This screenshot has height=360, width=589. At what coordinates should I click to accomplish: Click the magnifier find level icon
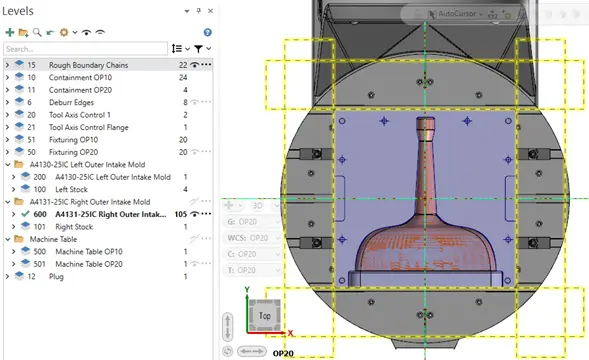pyautogui.click(x=37, y=32)
